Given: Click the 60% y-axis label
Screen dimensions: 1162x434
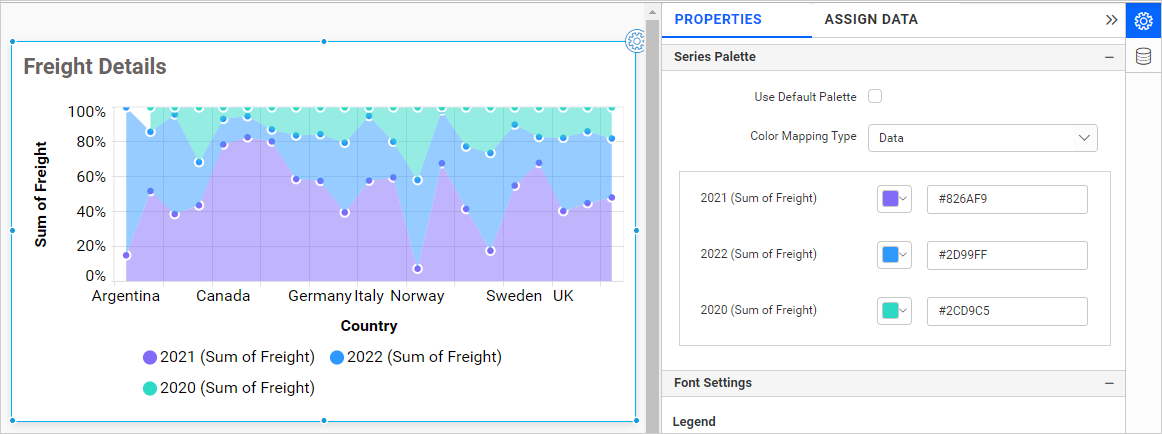Looking at the screenshot, I should pos(91,177).
